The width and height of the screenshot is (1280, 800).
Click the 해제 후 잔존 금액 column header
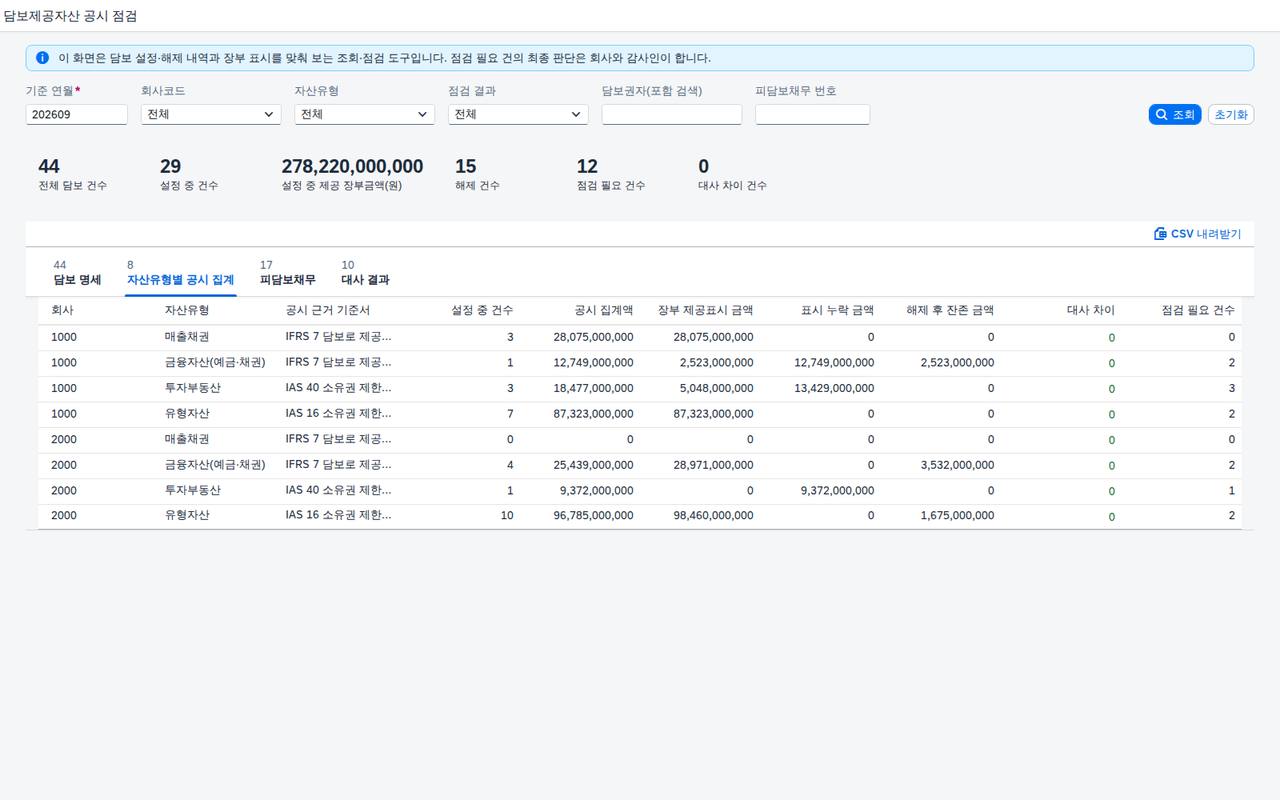[x=951, y=311]
